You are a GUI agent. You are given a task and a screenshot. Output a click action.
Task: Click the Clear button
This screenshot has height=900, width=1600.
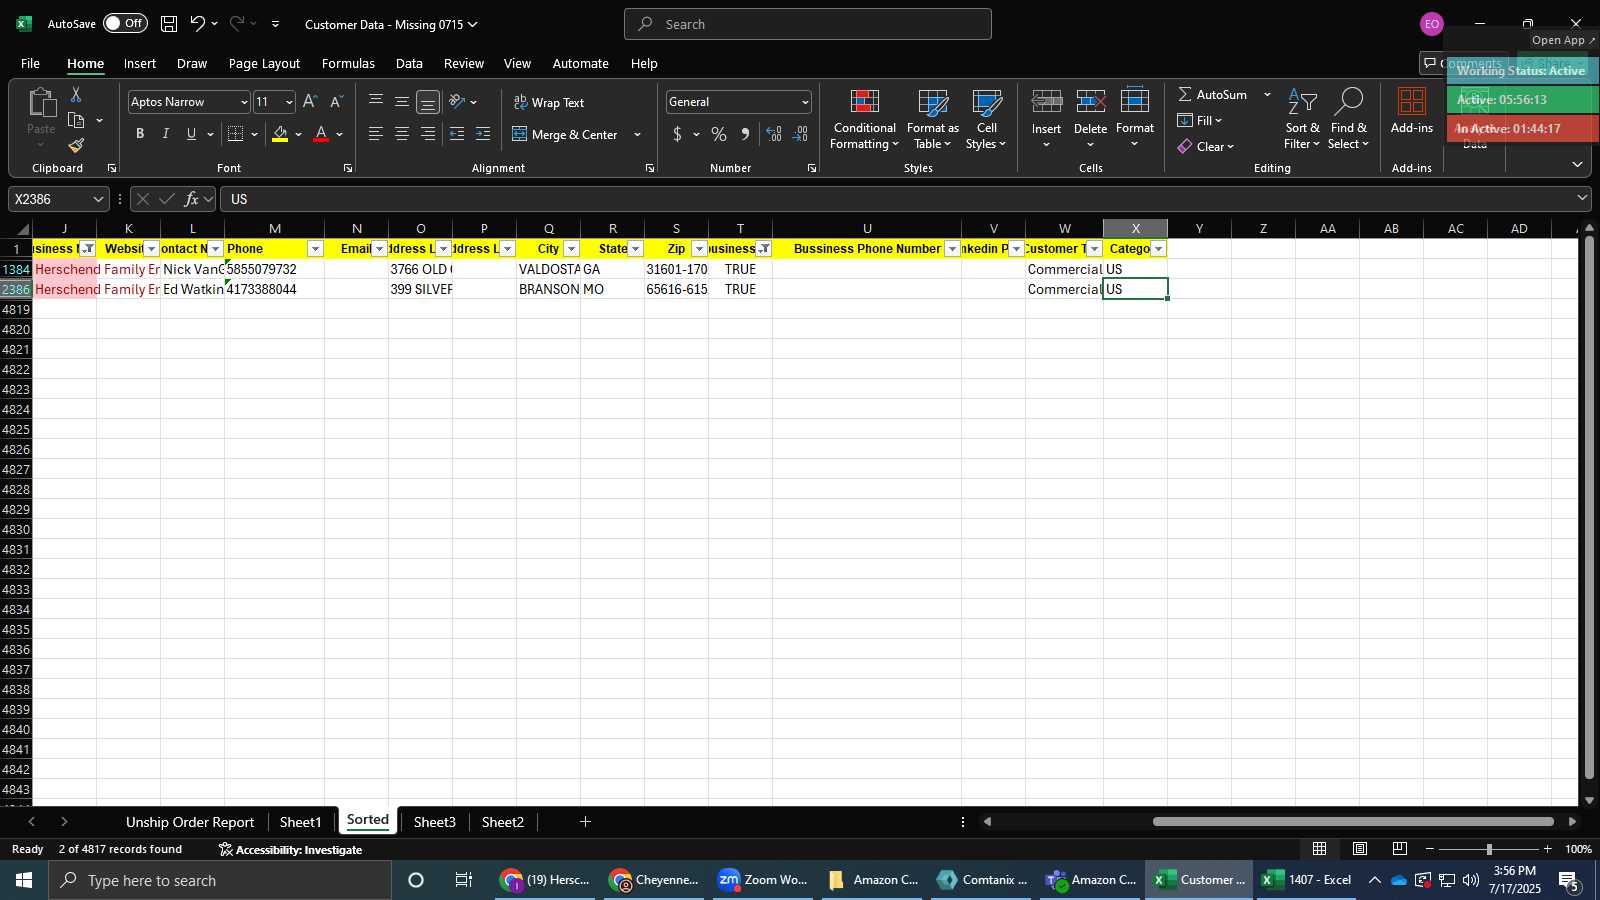coord(1206,146)
